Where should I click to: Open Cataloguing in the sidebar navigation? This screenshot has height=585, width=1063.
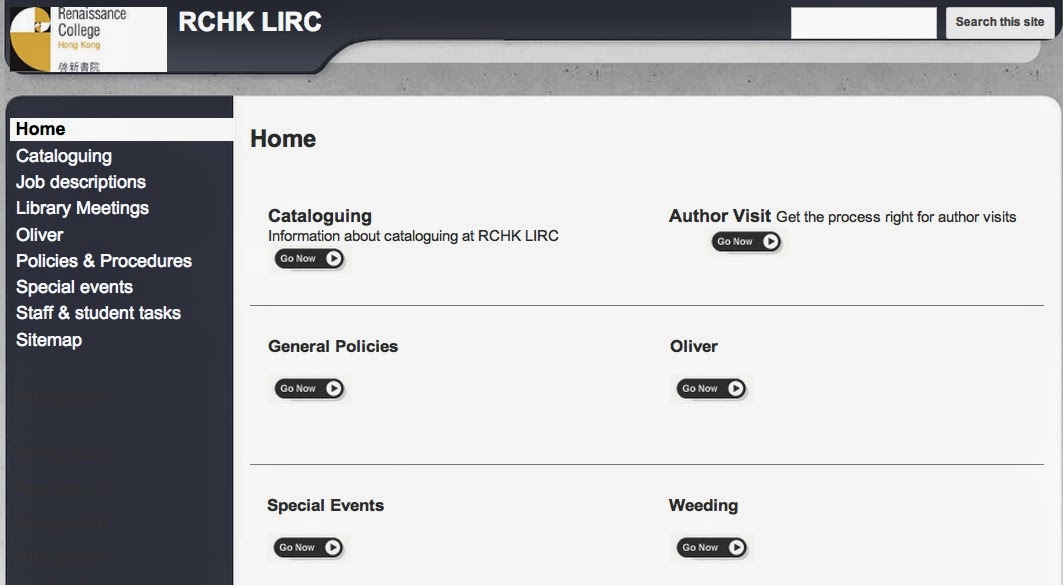coord(64,157)
